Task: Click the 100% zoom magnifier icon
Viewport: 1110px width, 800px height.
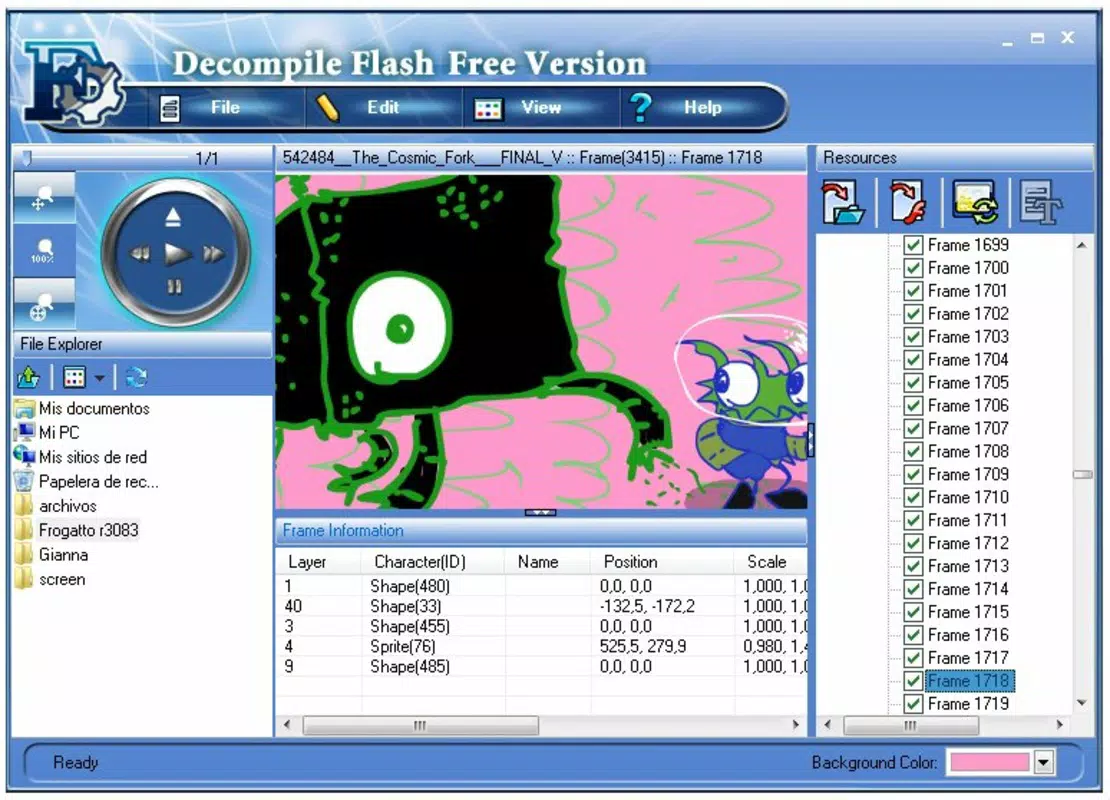Action: pyautogui.click(x=44, y=251)
